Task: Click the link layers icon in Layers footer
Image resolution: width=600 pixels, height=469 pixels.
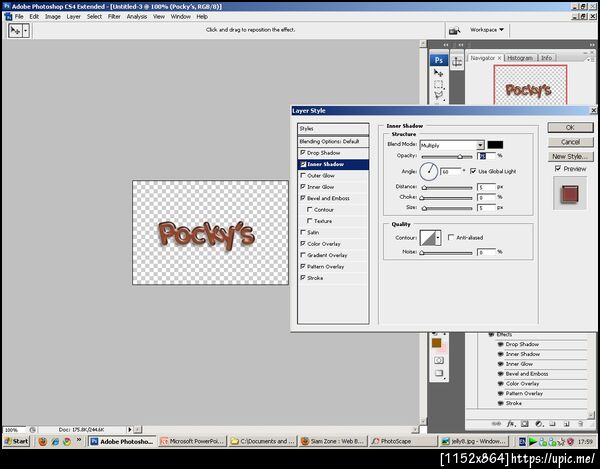Action: [496, 423]
